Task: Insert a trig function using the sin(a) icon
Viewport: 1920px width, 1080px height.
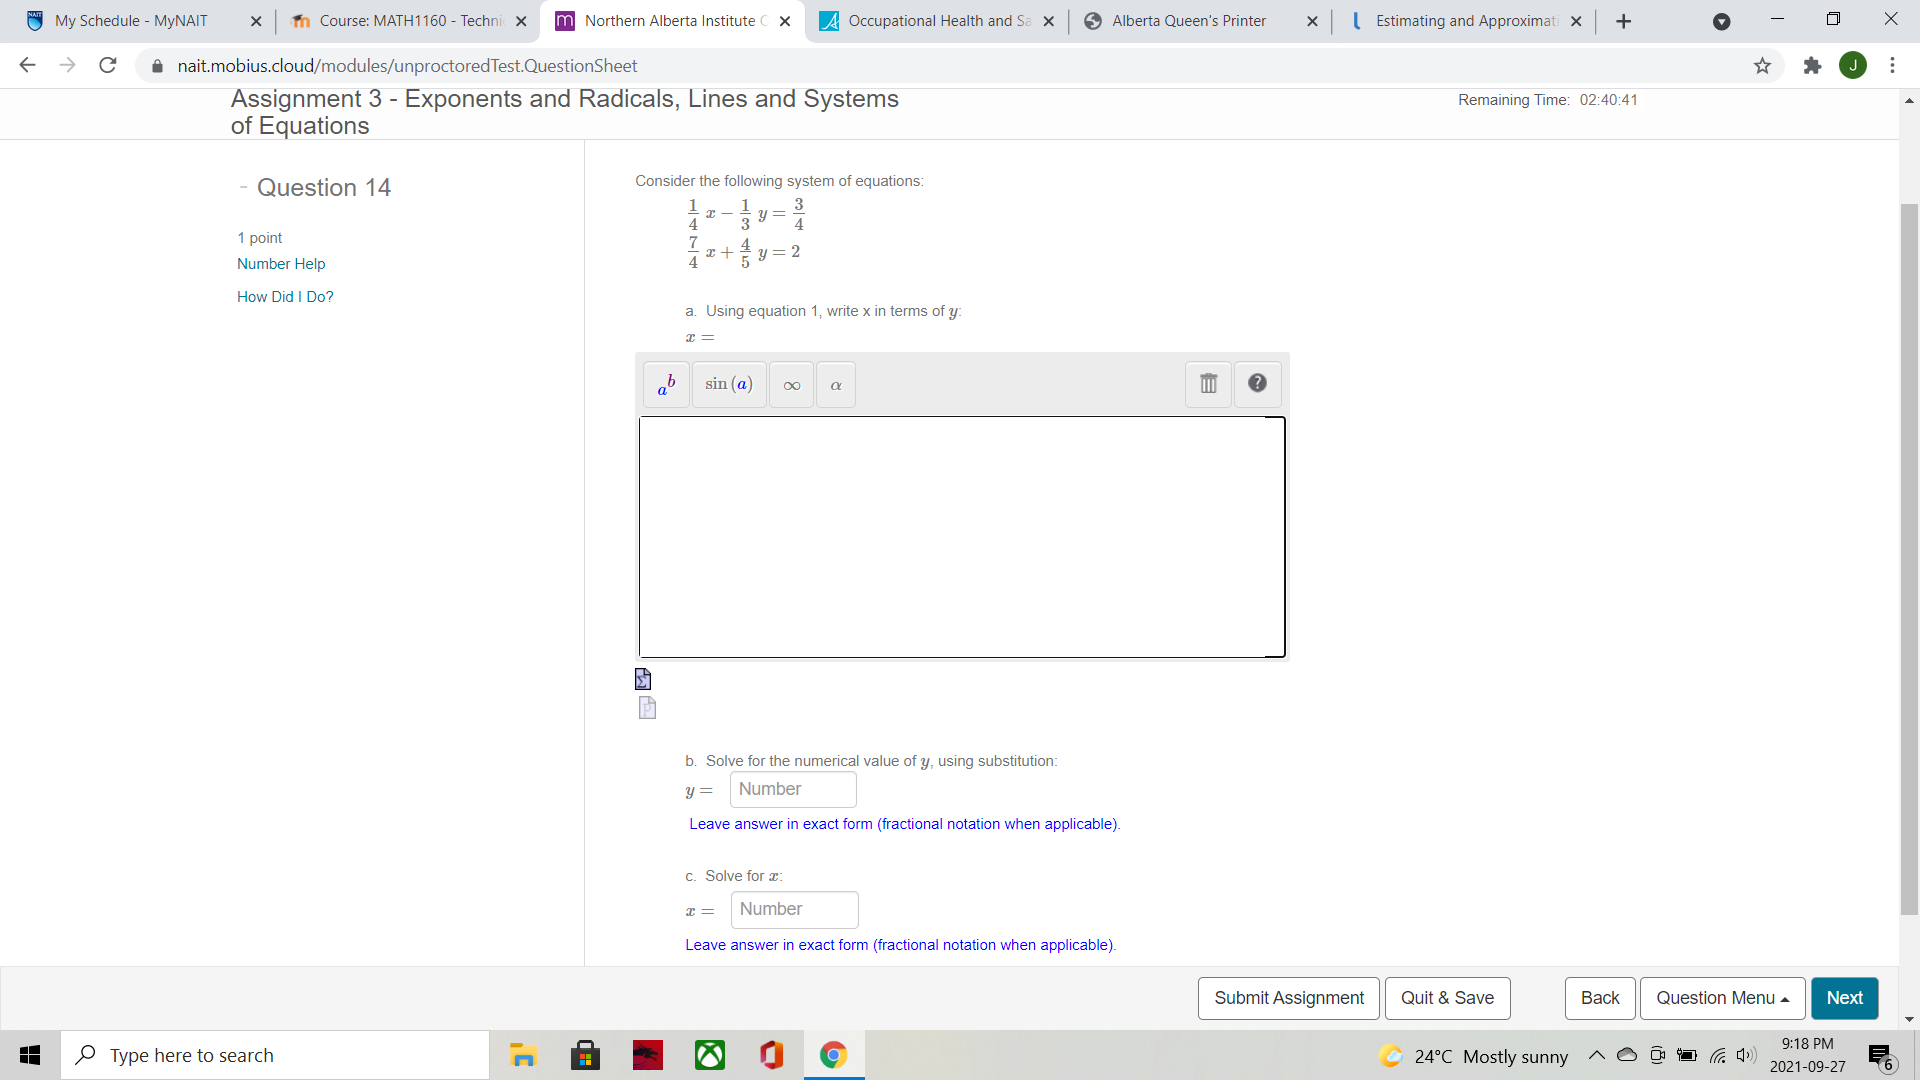Action: coord(728,384)
